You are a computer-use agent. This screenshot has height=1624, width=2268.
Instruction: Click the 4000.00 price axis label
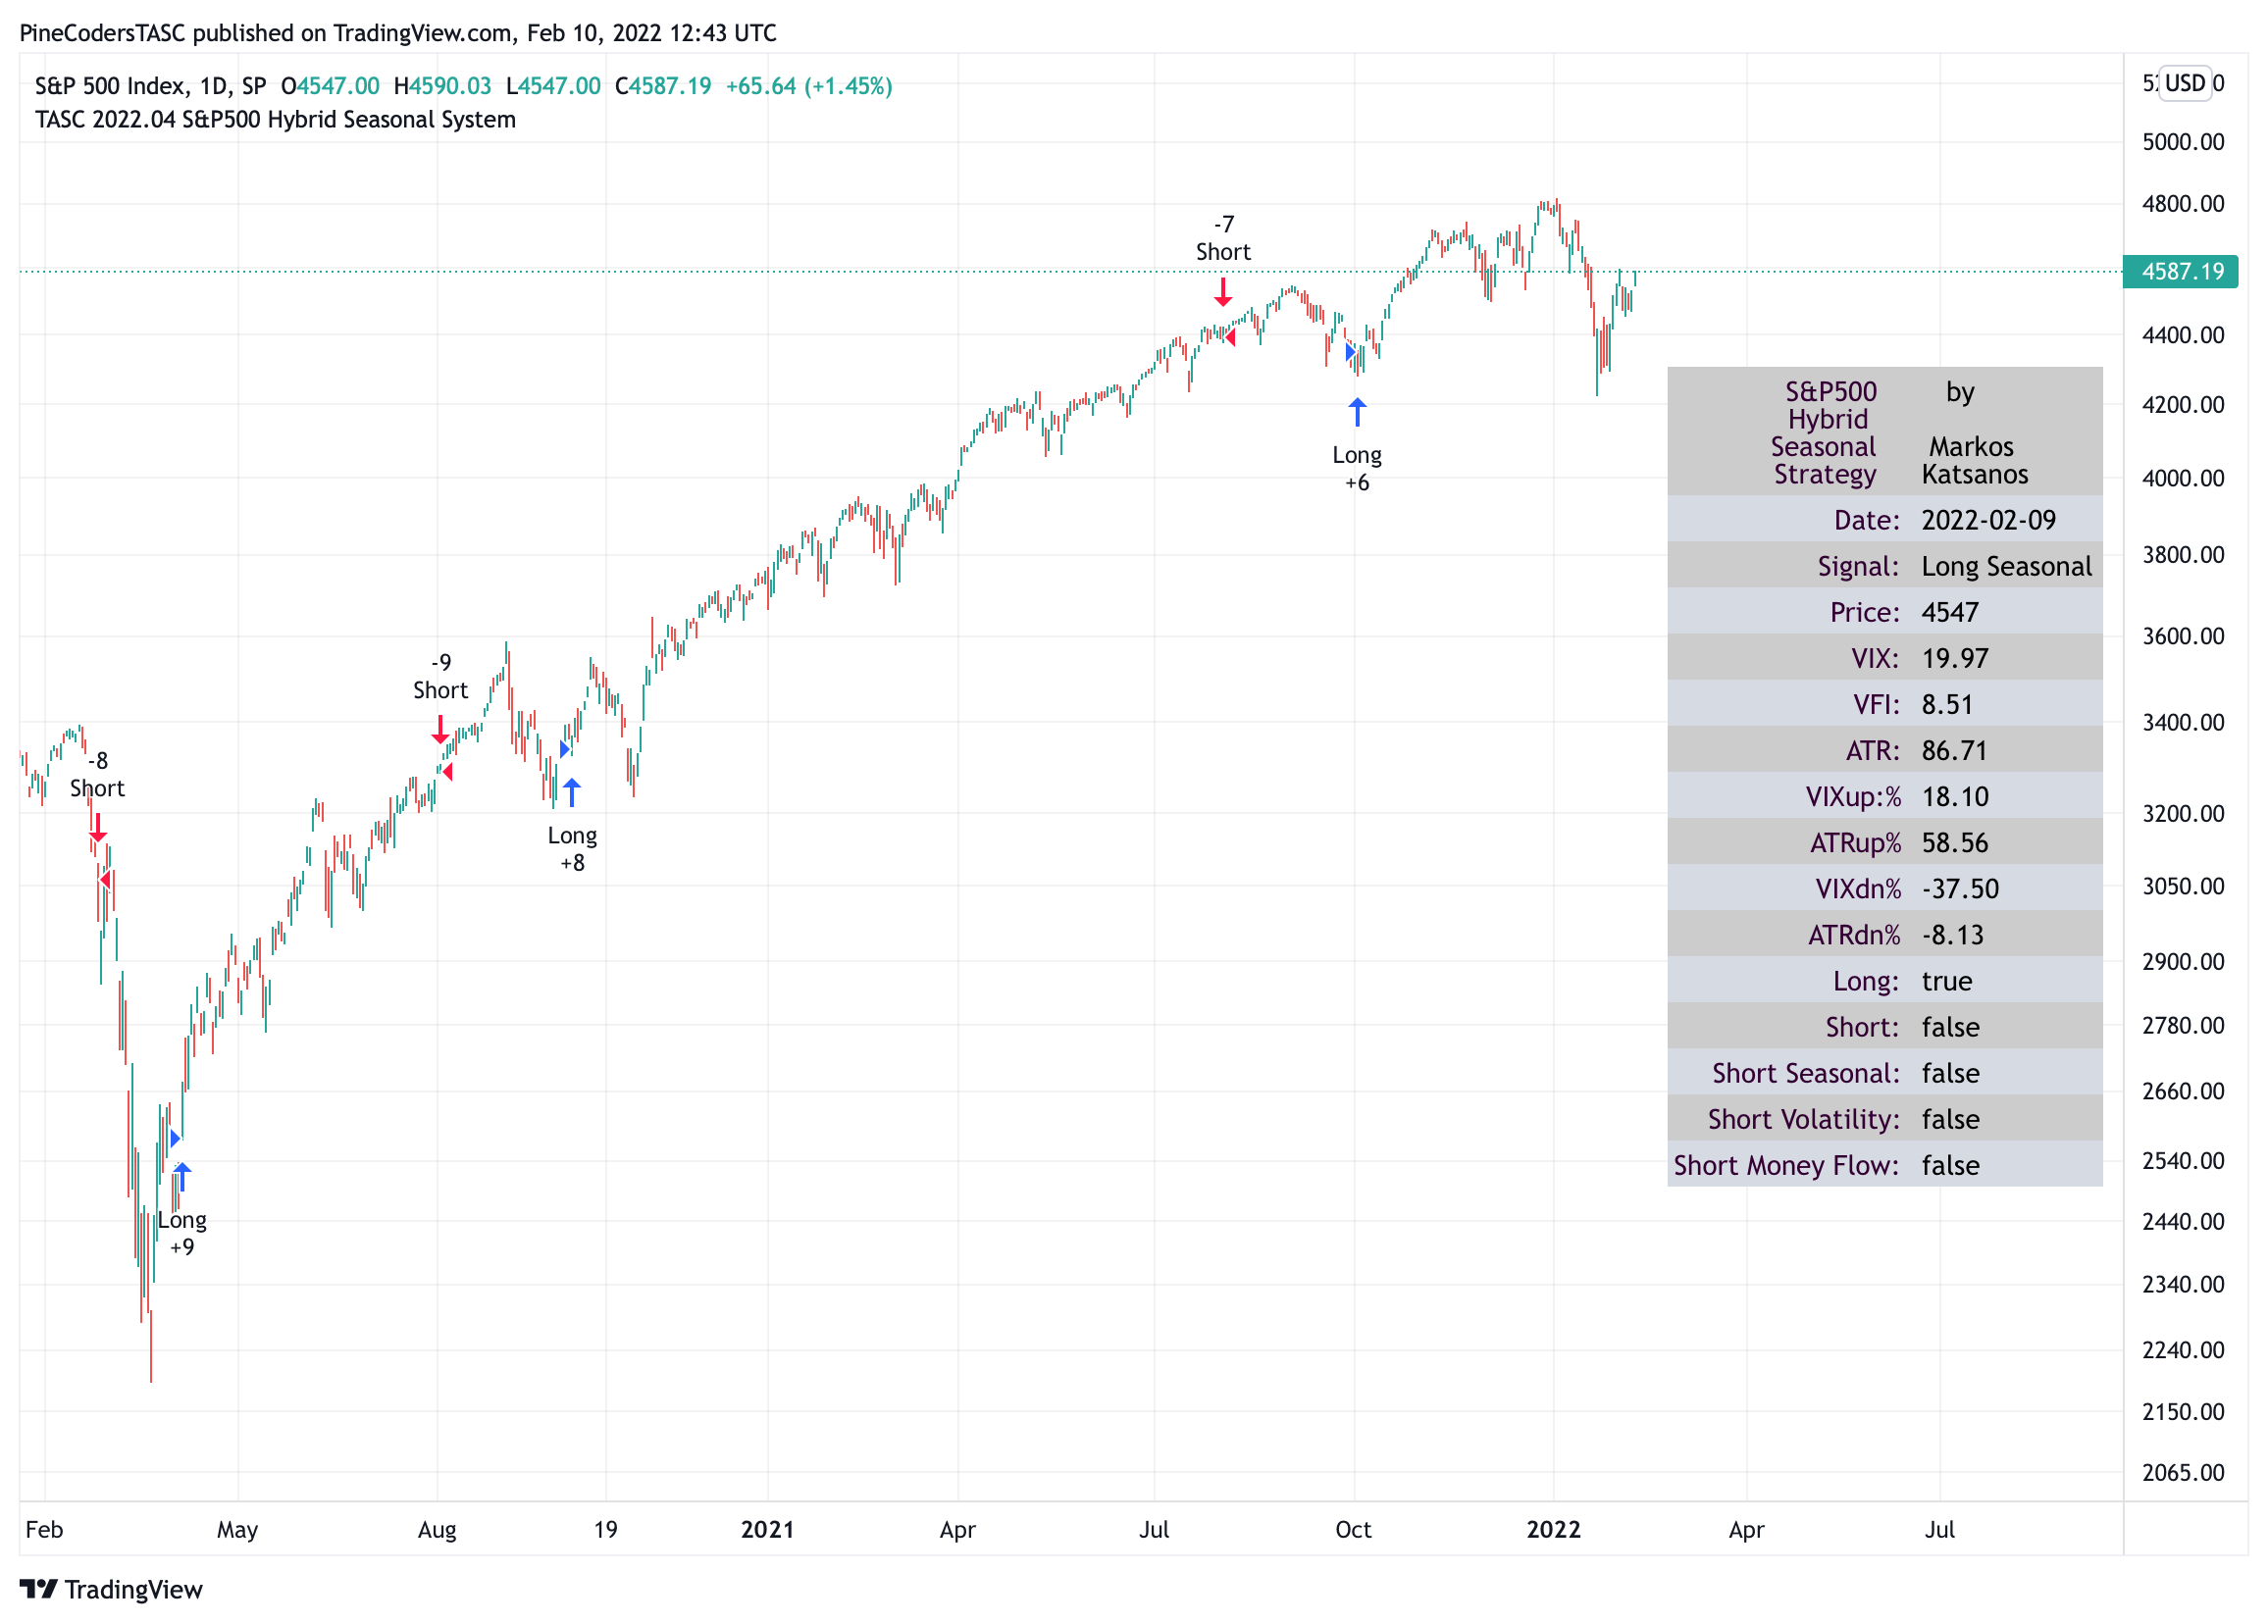(2183, 478)
